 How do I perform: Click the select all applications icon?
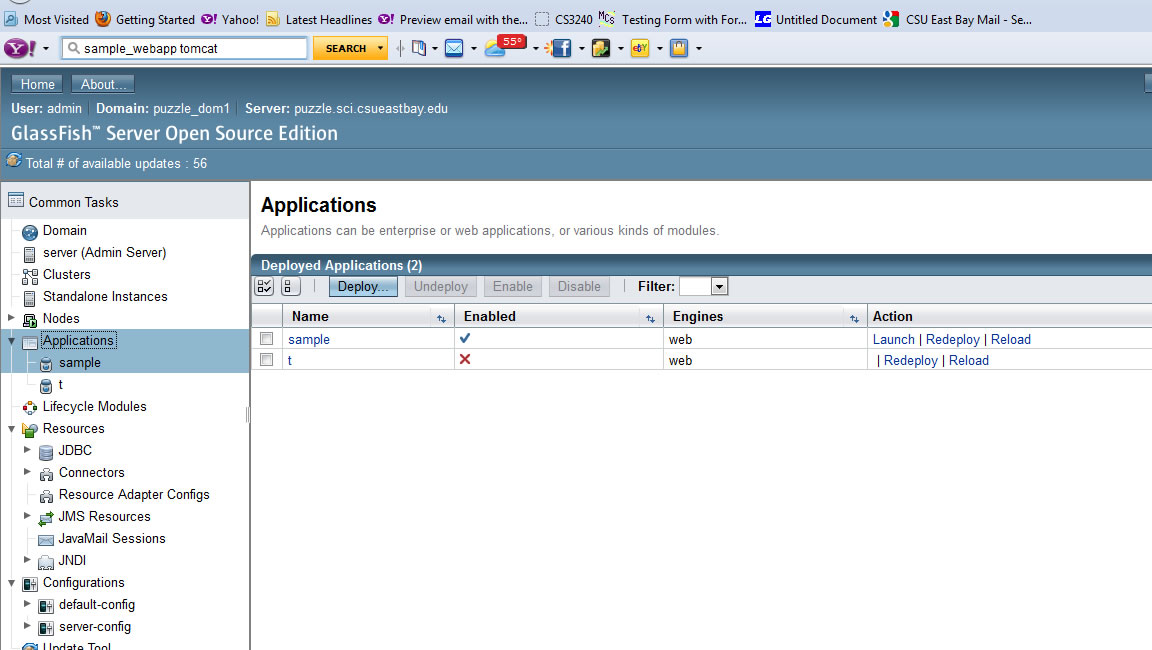coord(263,286)
